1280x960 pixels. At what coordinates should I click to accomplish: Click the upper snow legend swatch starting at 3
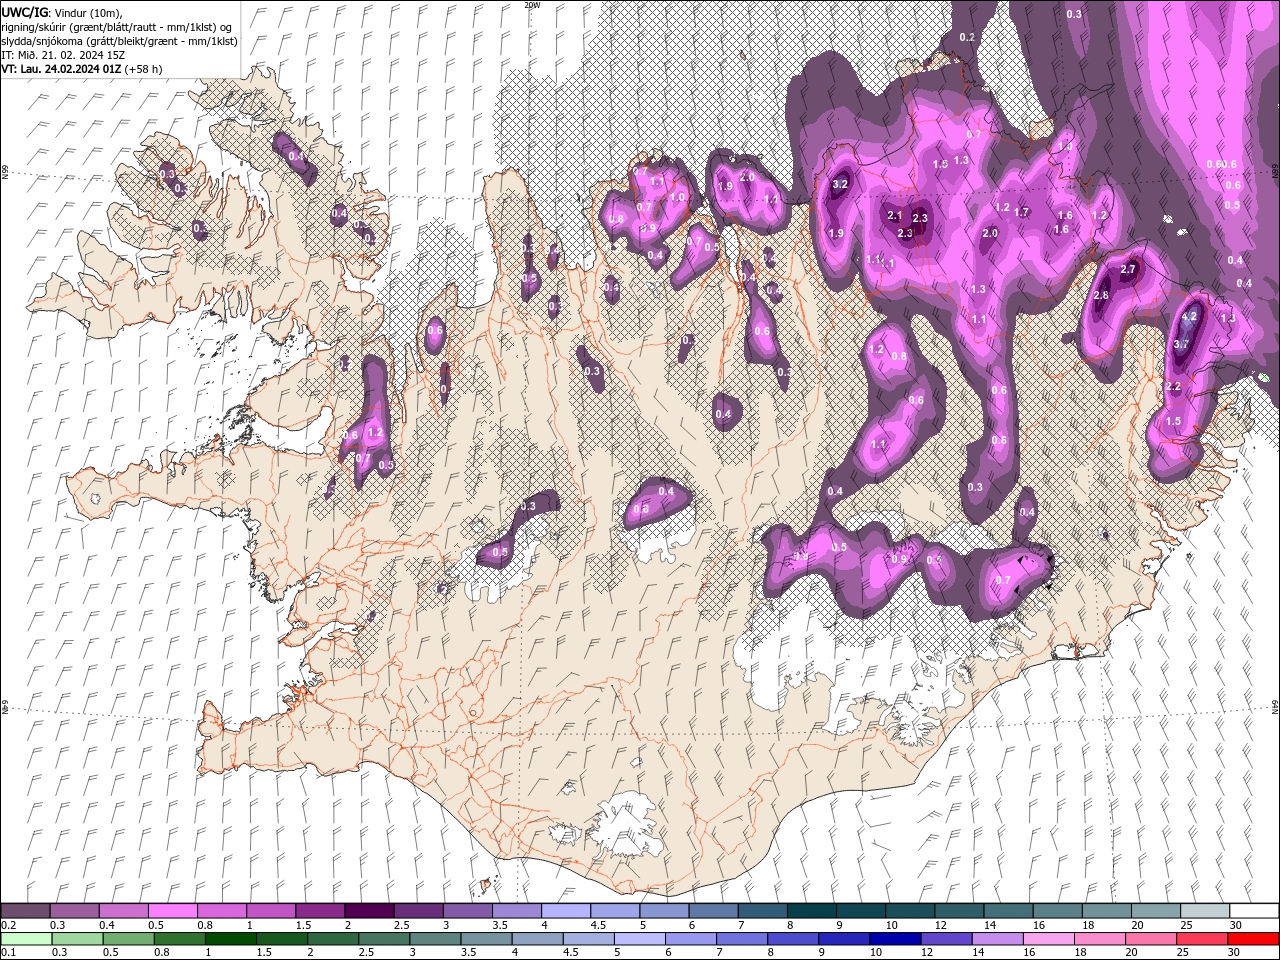pos(466,911)
